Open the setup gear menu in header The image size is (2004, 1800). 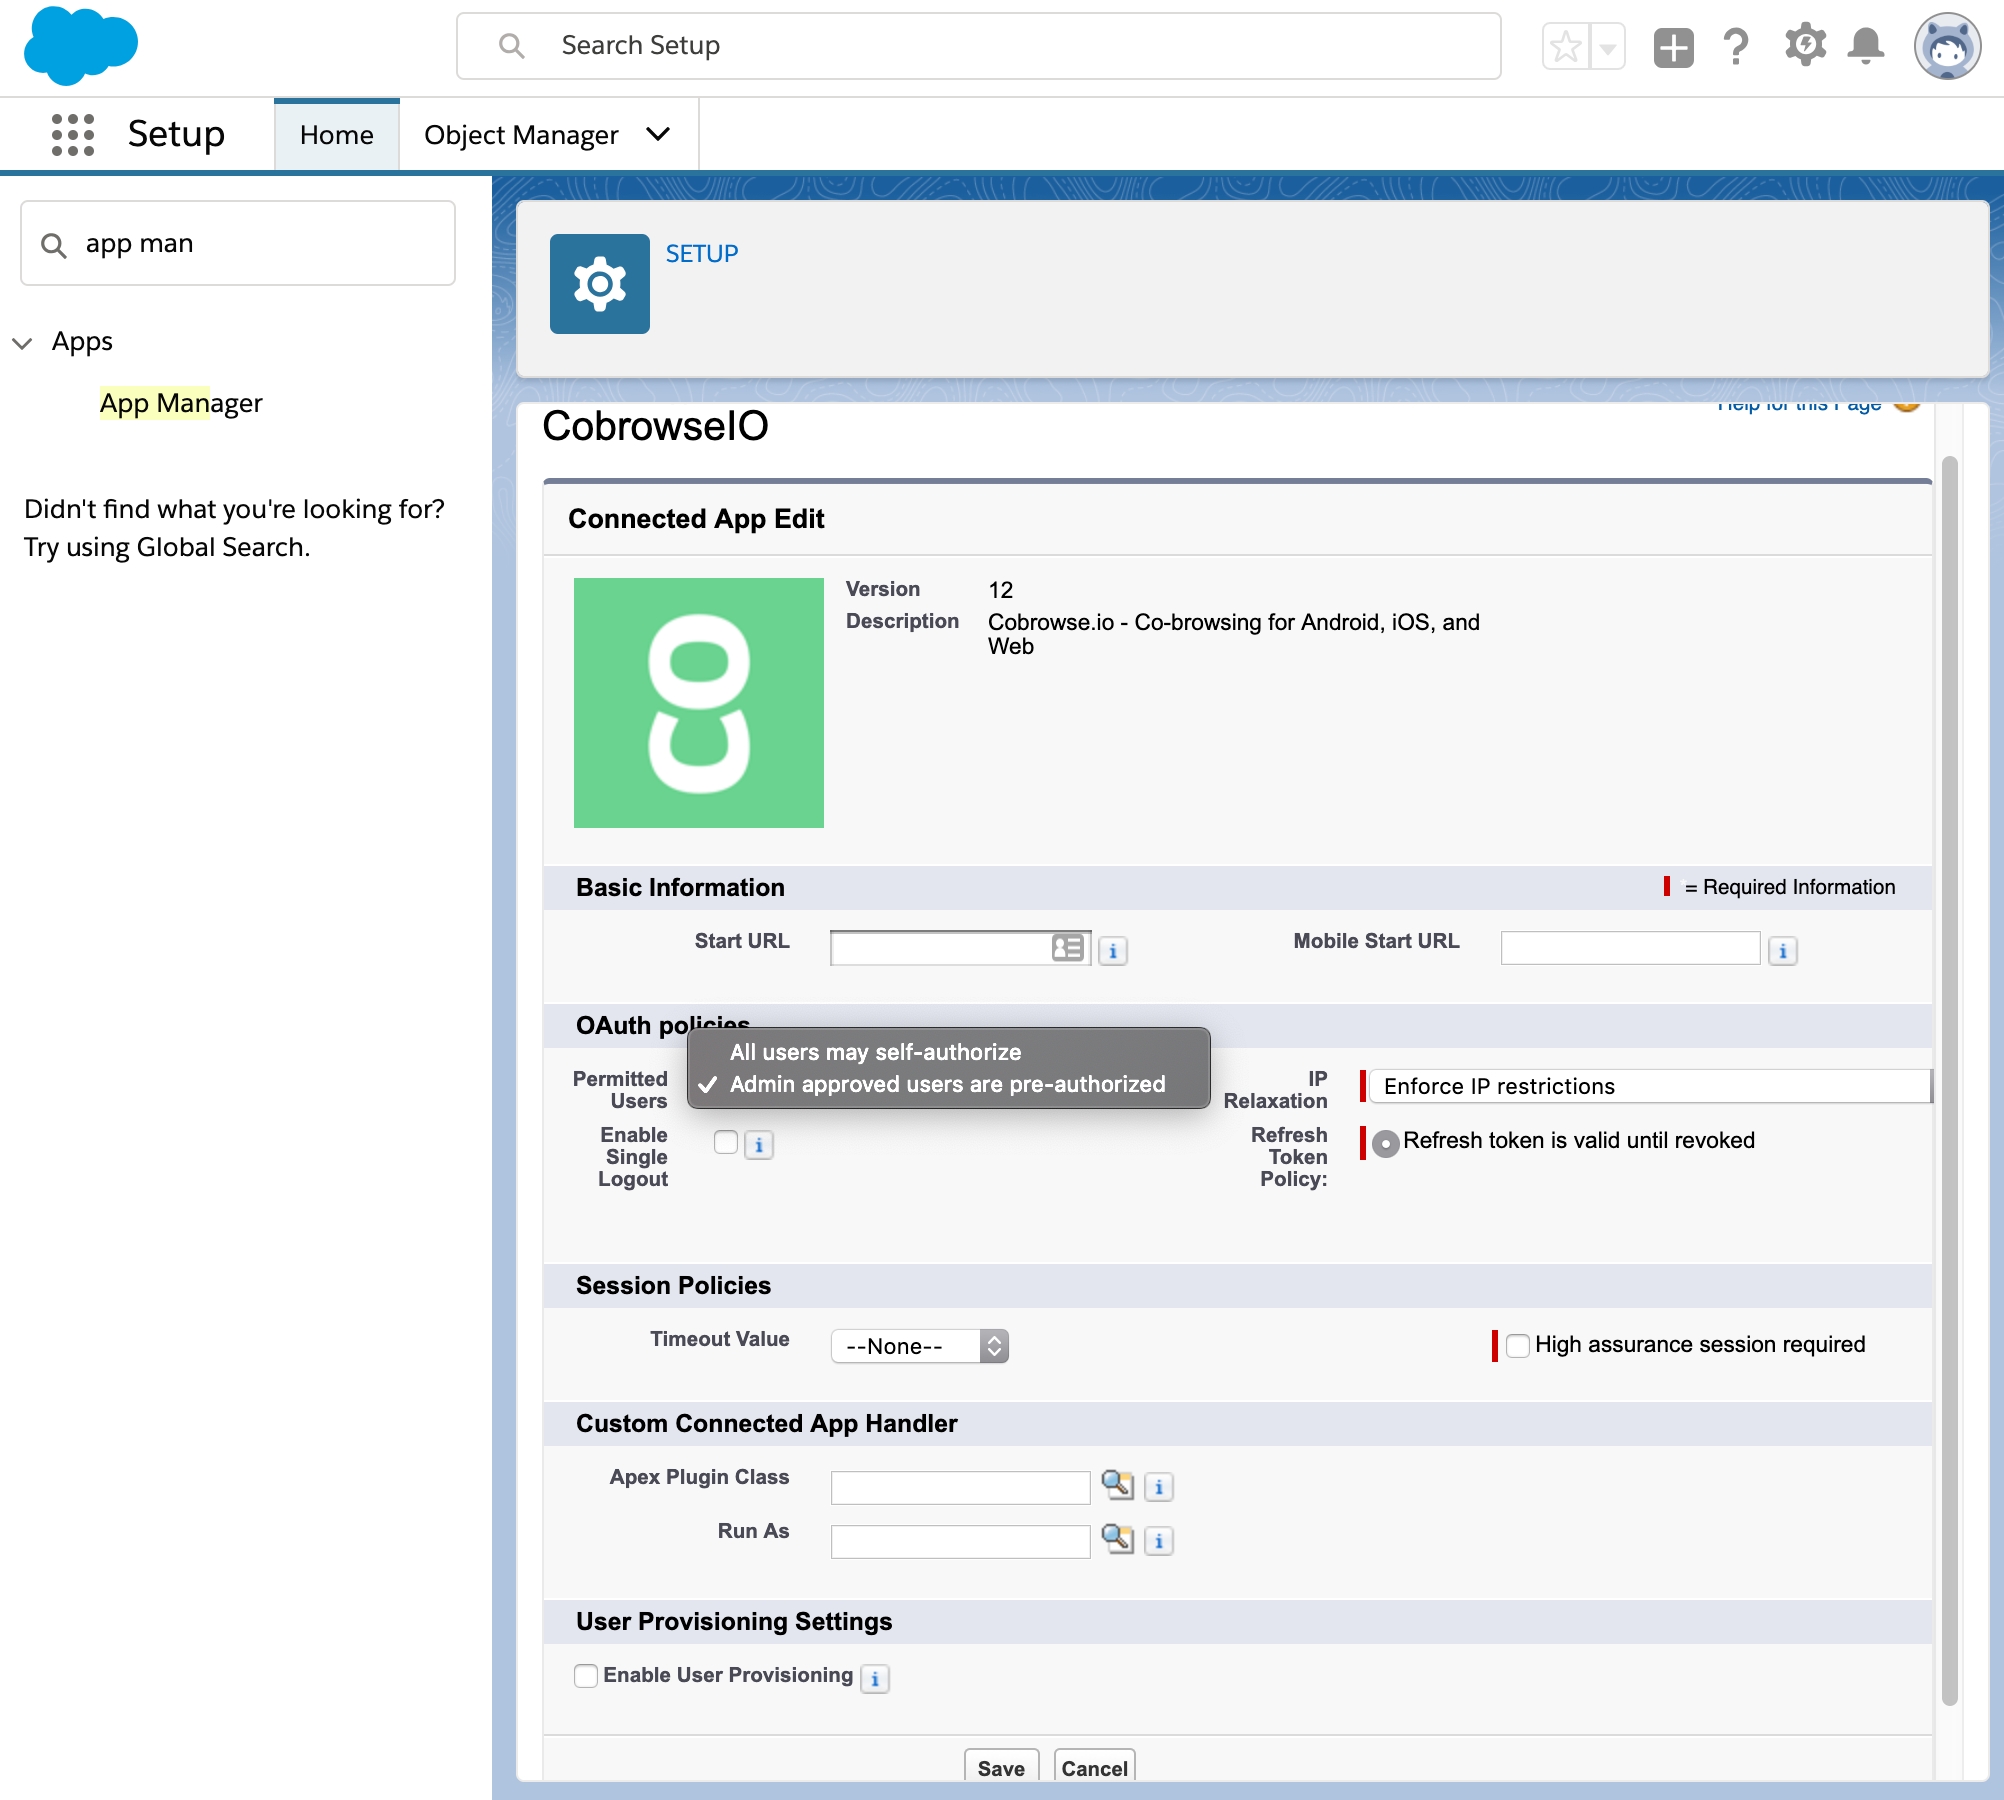click(1805, 45)
